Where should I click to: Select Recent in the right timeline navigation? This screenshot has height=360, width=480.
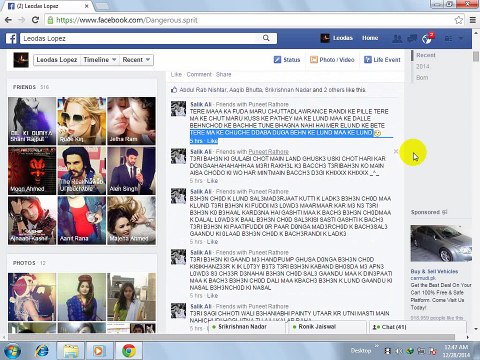point(426,55)
